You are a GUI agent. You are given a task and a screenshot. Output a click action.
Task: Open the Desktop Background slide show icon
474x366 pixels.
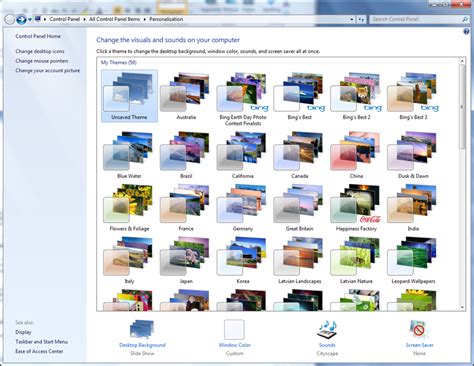(142, 329)
